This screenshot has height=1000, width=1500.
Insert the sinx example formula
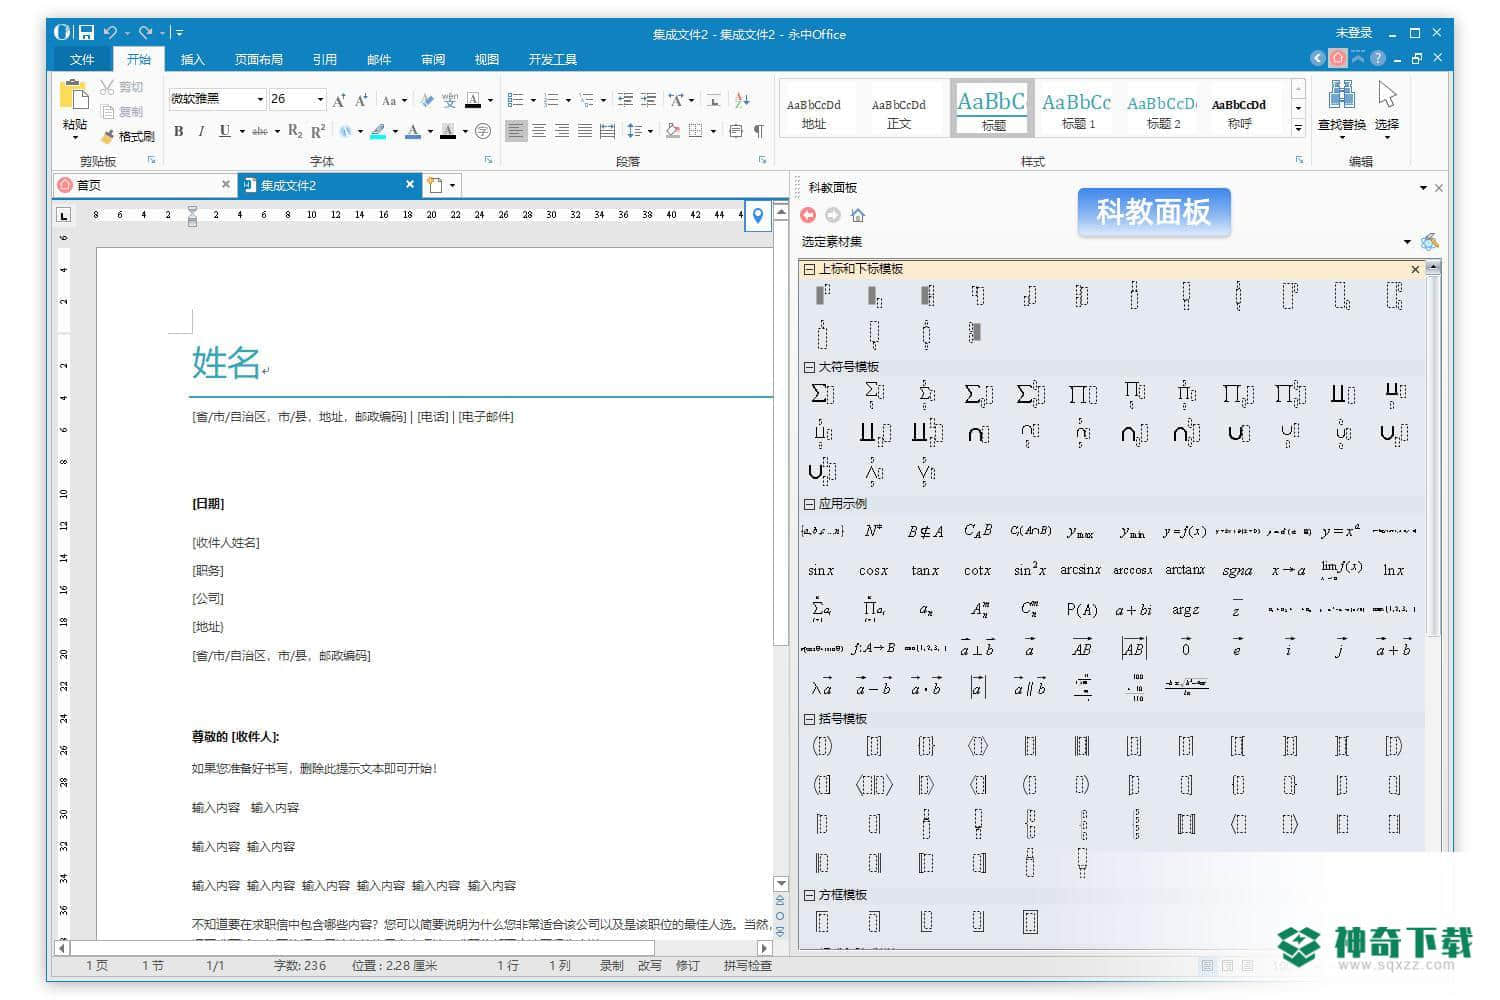click(821, 570)
